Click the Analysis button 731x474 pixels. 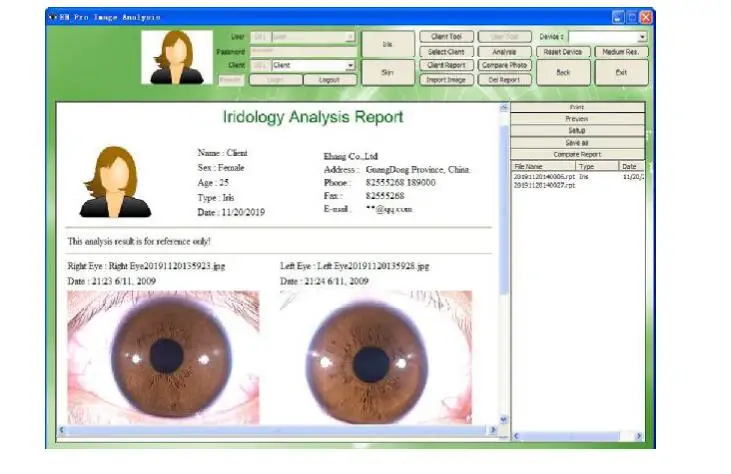pos(504,51)
